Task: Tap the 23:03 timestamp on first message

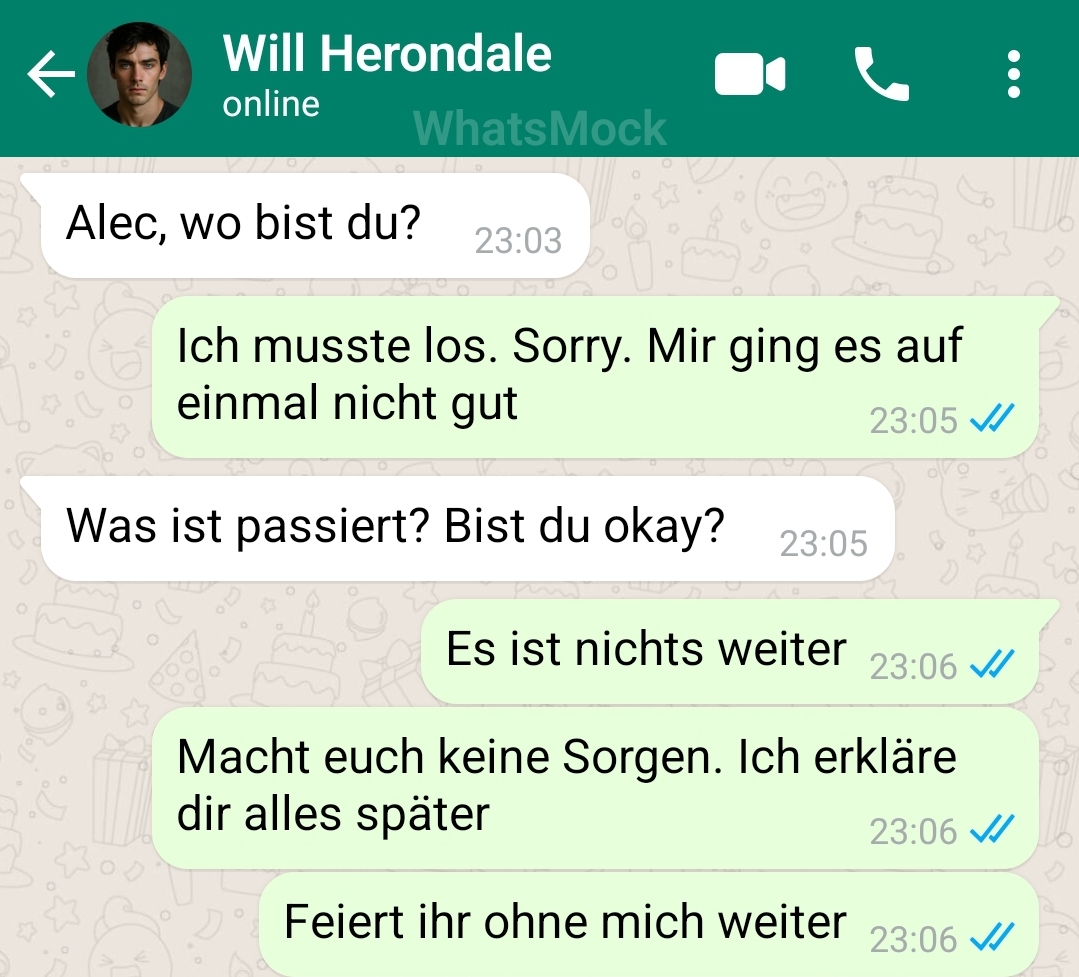Action: click(x=518, y=241)
